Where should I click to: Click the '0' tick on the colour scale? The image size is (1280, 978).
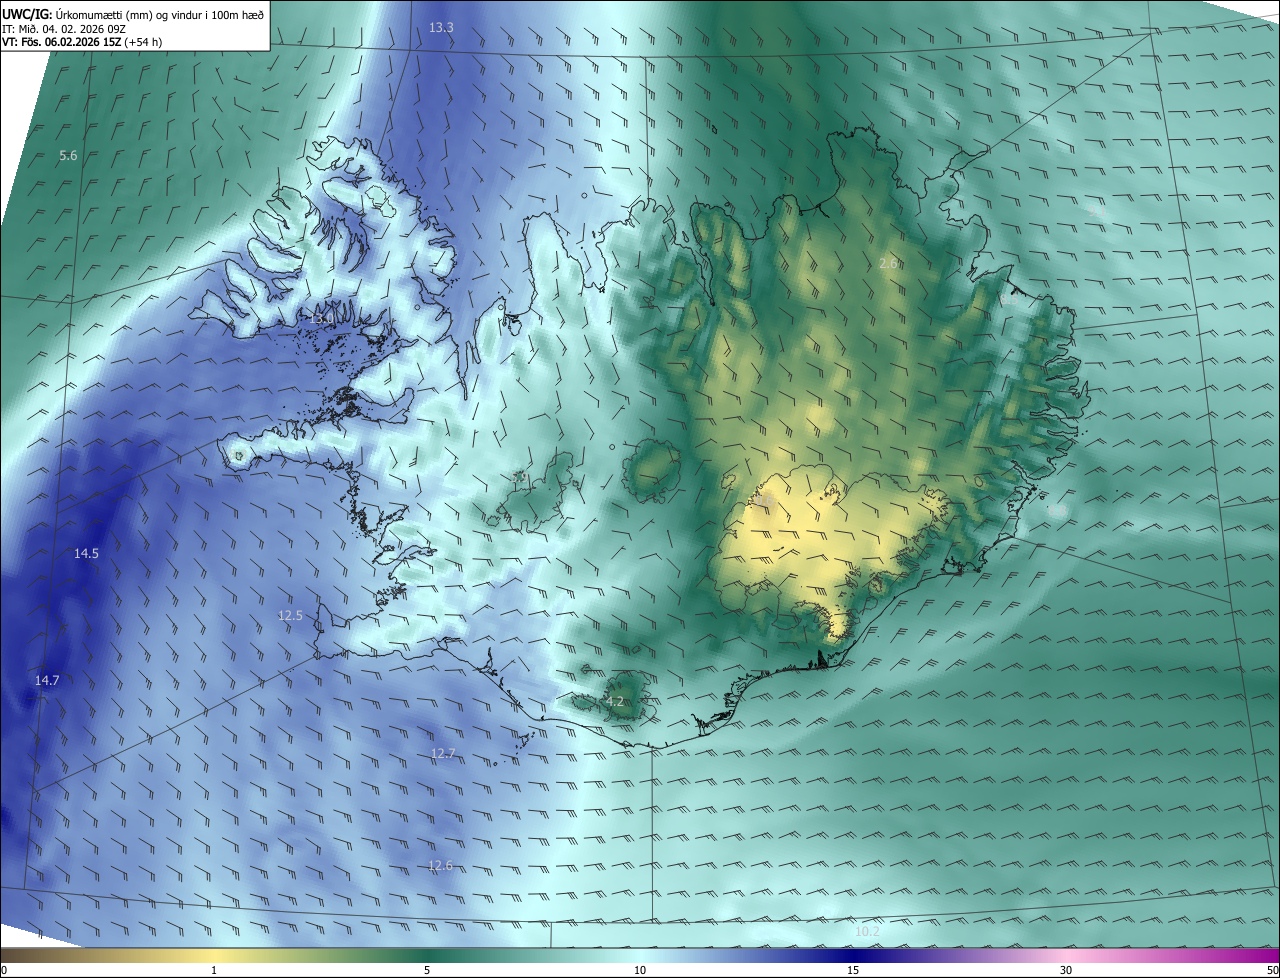tap(4, 970)
